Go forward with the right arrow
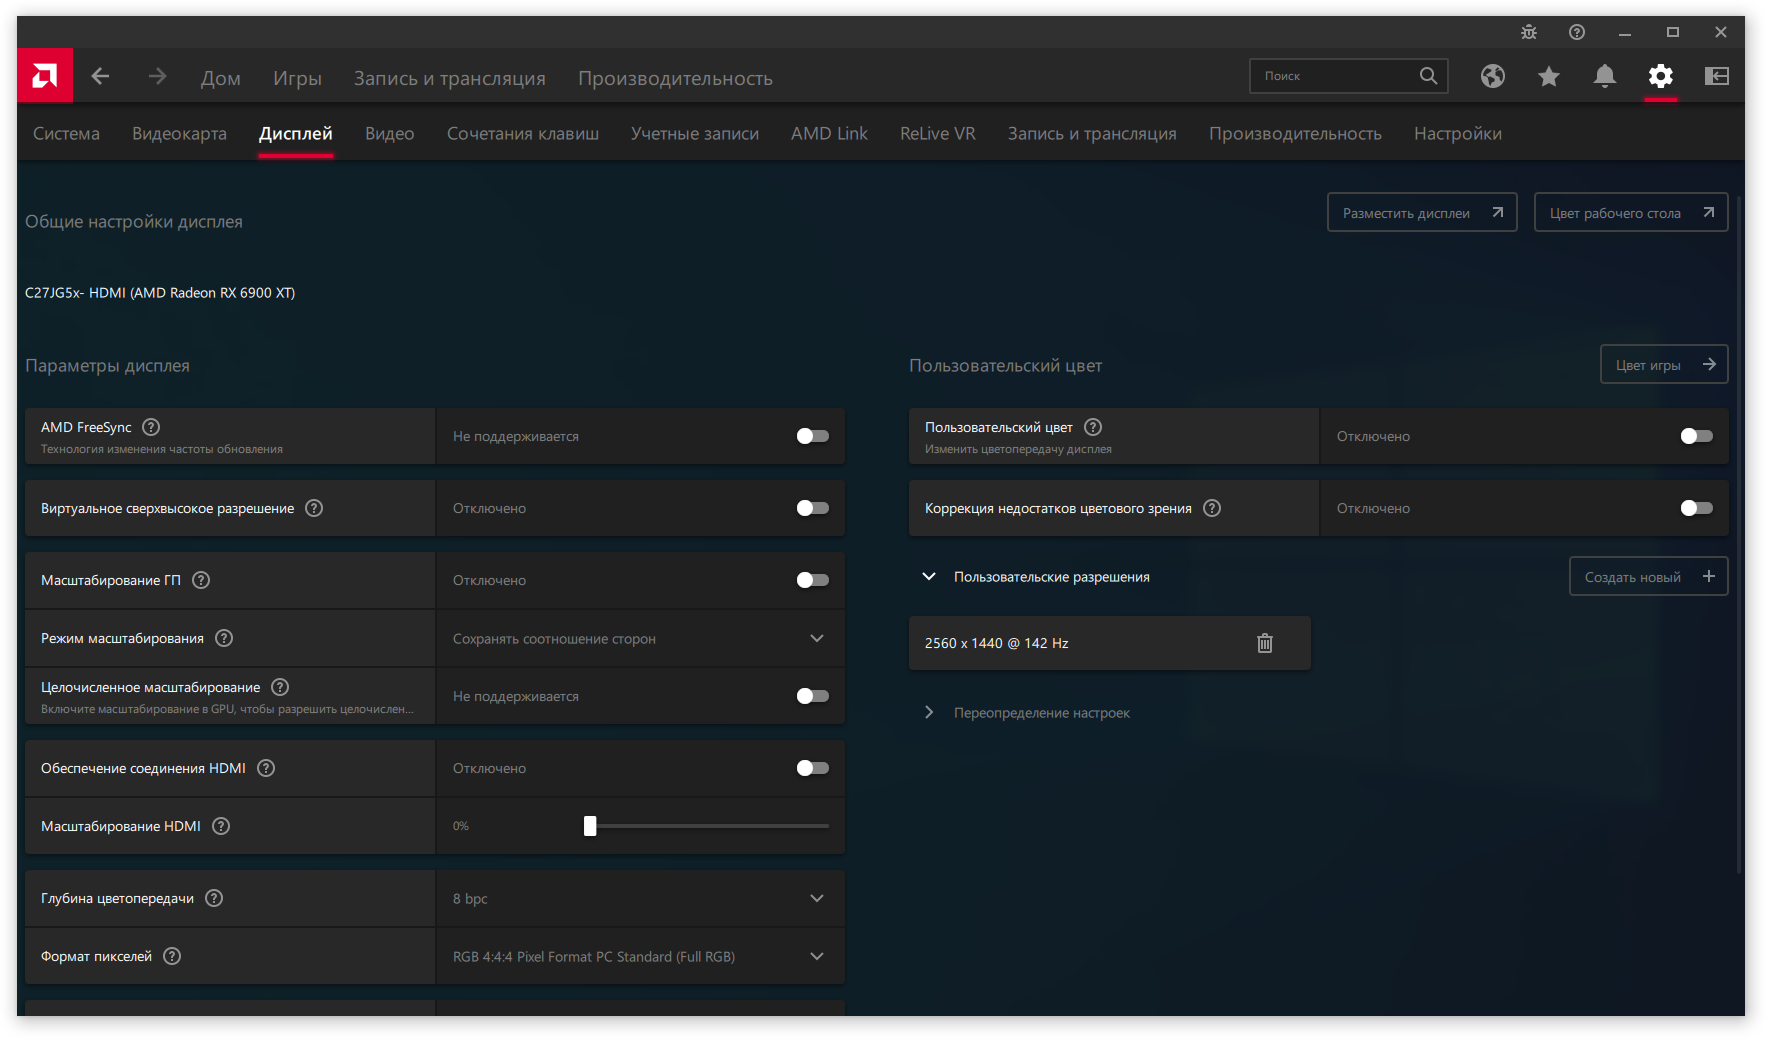The width and height of the screenshot is (1766, 1038). tap(157, 76)
